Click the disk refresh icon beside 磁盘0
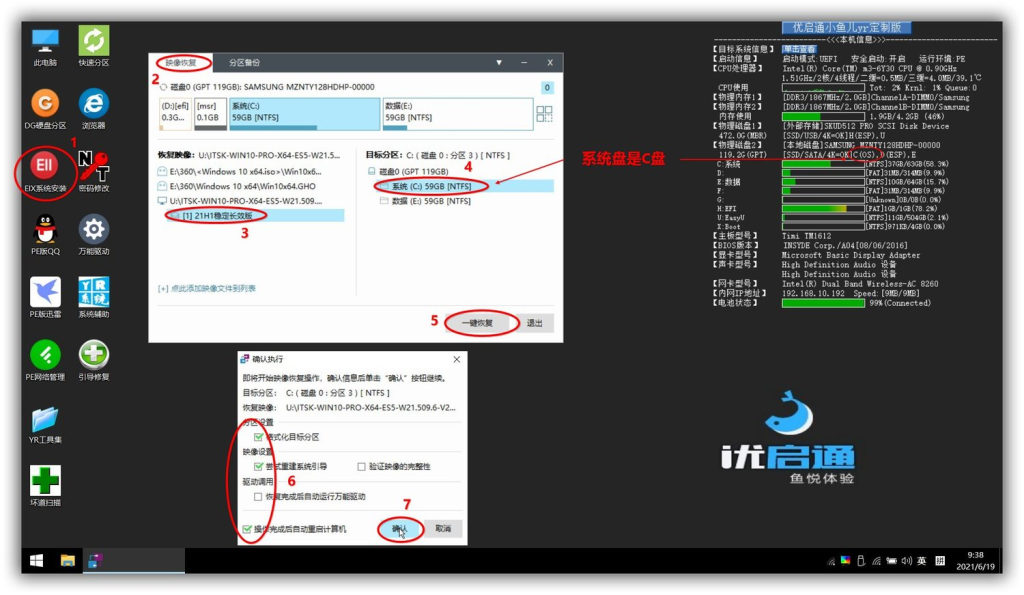Image resolution: width=1024 pixels, height=595 pixels. [x=163, y=87]
